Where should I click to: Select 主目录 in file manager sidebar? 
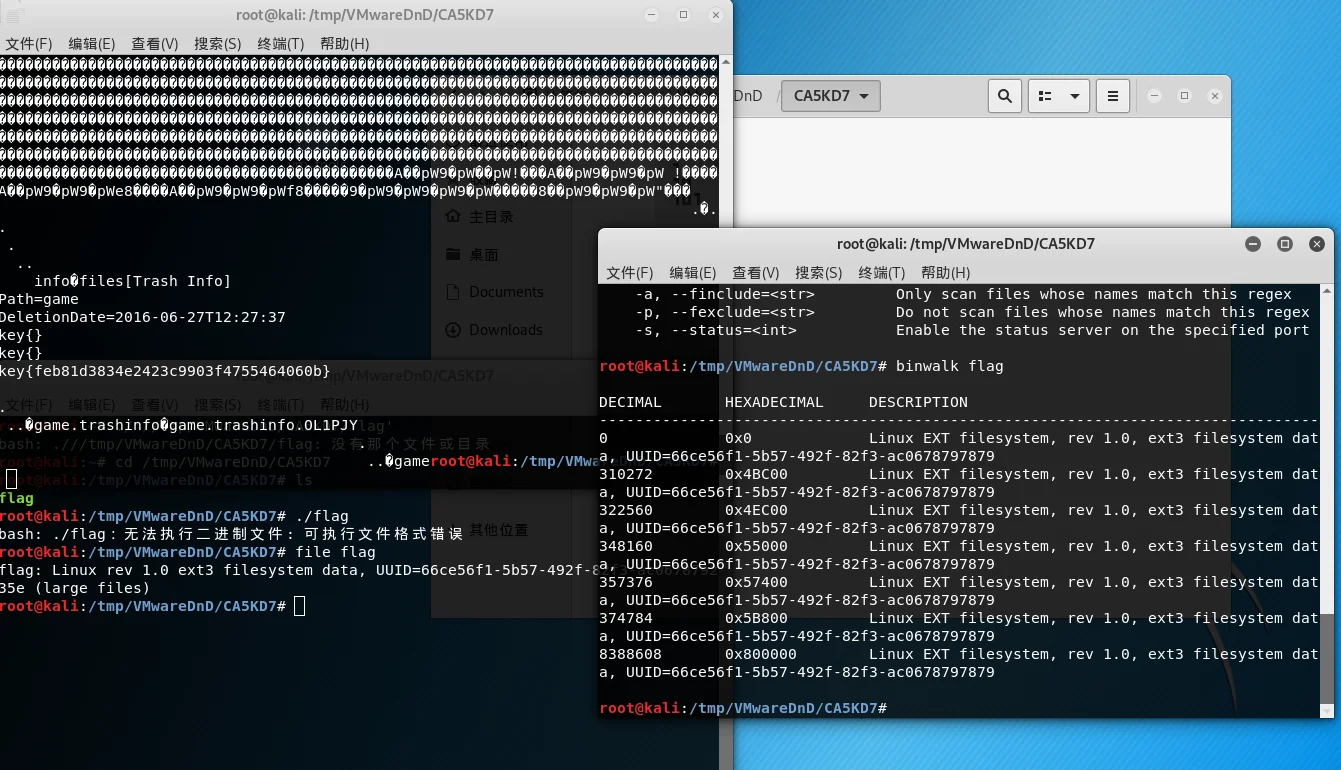[x=492, y=217]
